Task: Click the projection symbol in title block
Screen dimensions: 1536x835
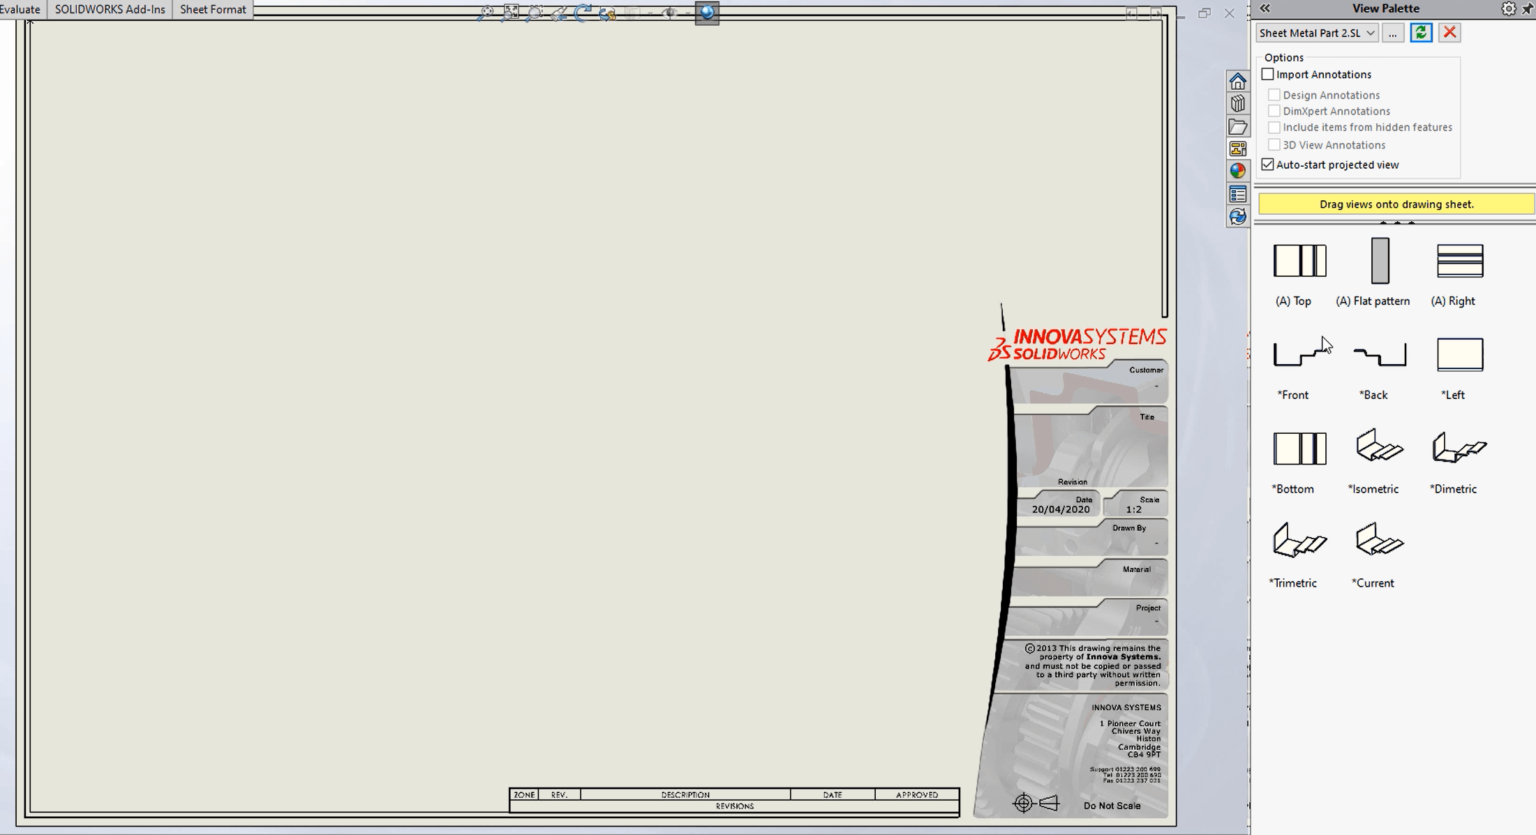Action: tap(1036, 803)
